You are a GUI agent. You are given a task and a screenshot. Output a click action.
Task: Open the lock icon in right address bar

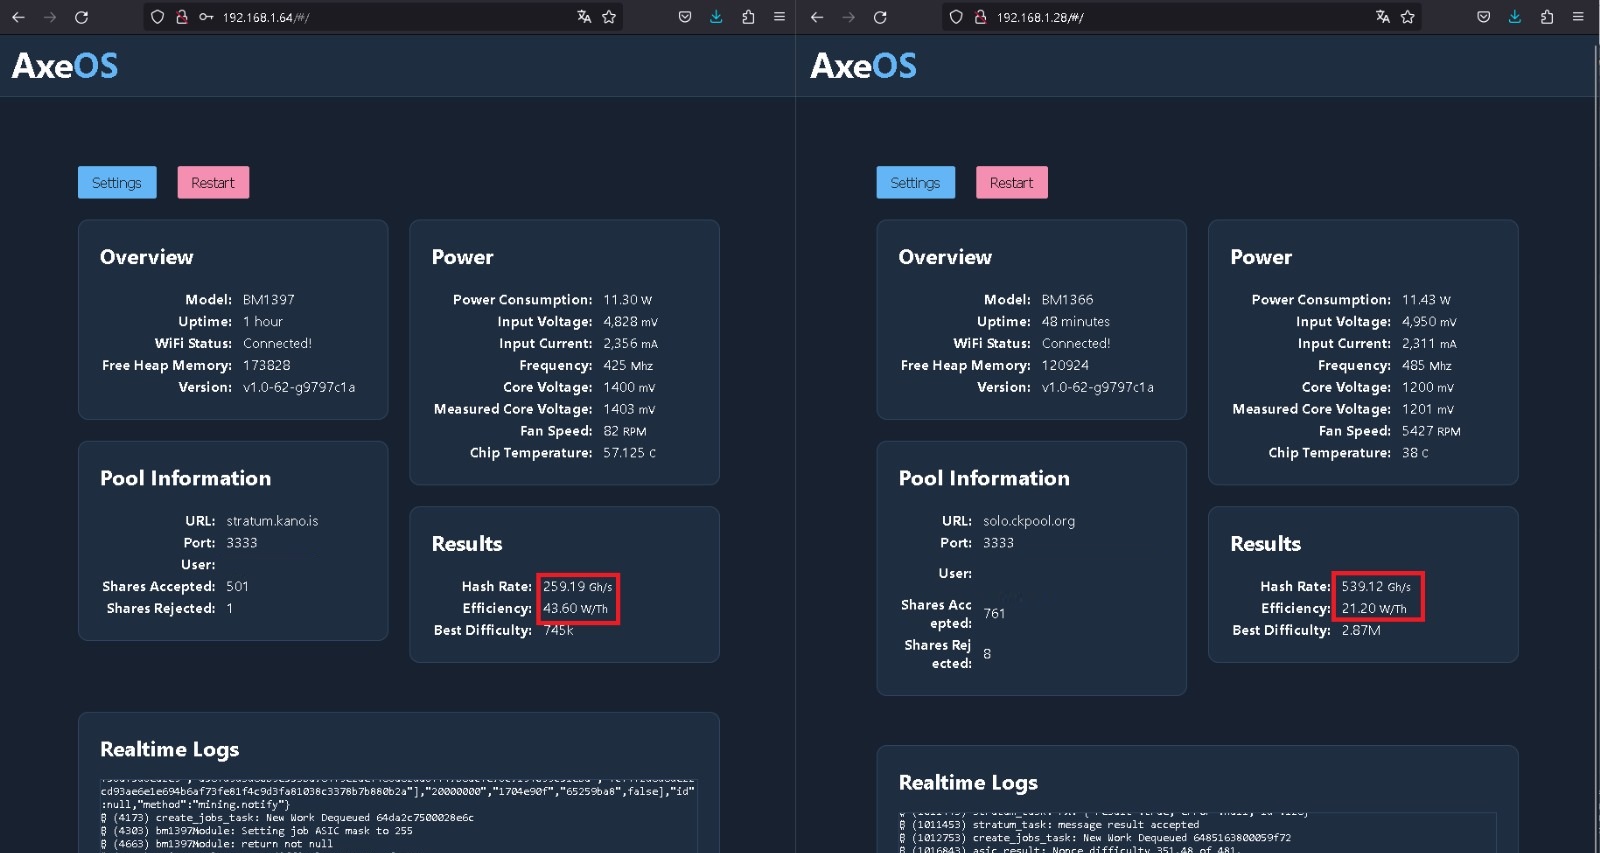(981, 17)
